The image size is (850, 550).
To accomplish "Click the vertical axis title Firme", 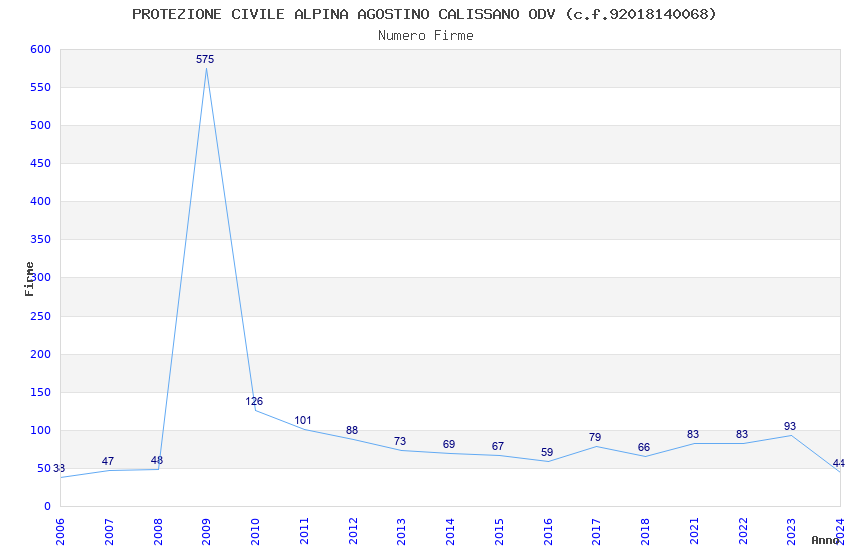I will click(x=29, y=279).
